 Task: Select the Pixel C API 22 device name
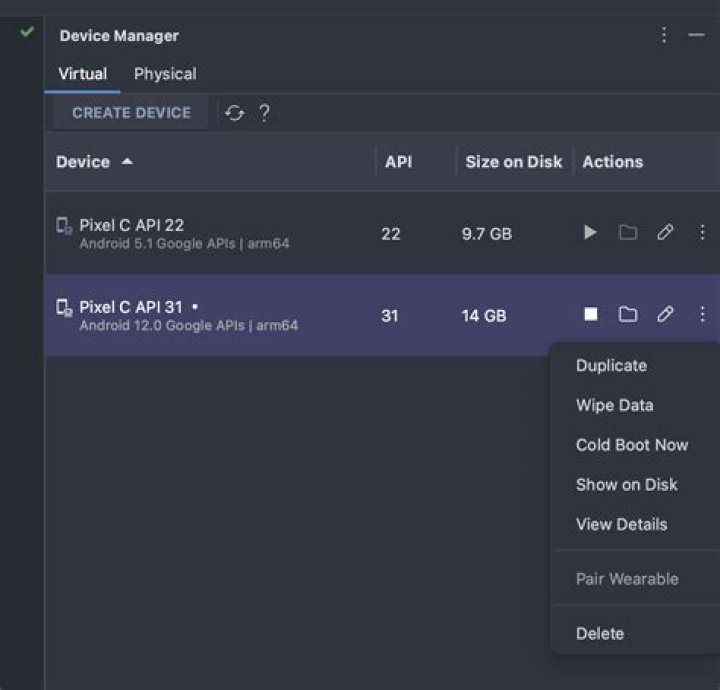pyautogui.click(x=132, y=225)
